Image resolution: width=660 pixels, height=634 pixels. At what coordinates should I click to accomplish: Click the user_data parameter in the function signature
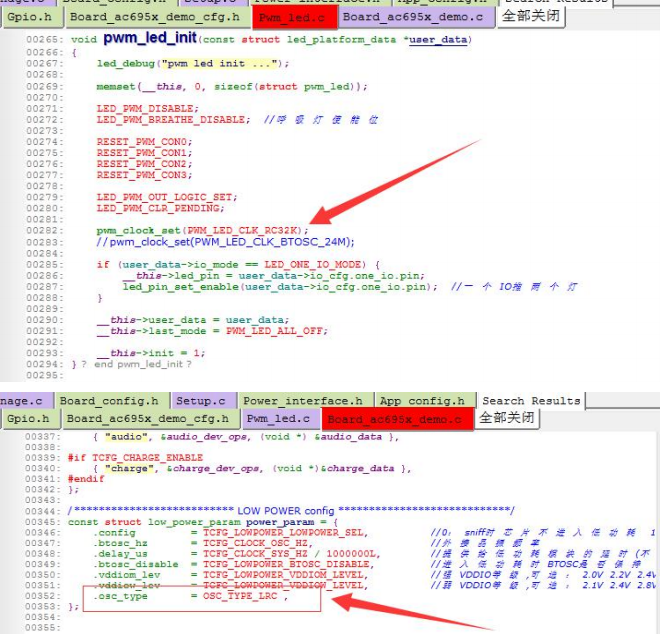click(x=438, y=40)
